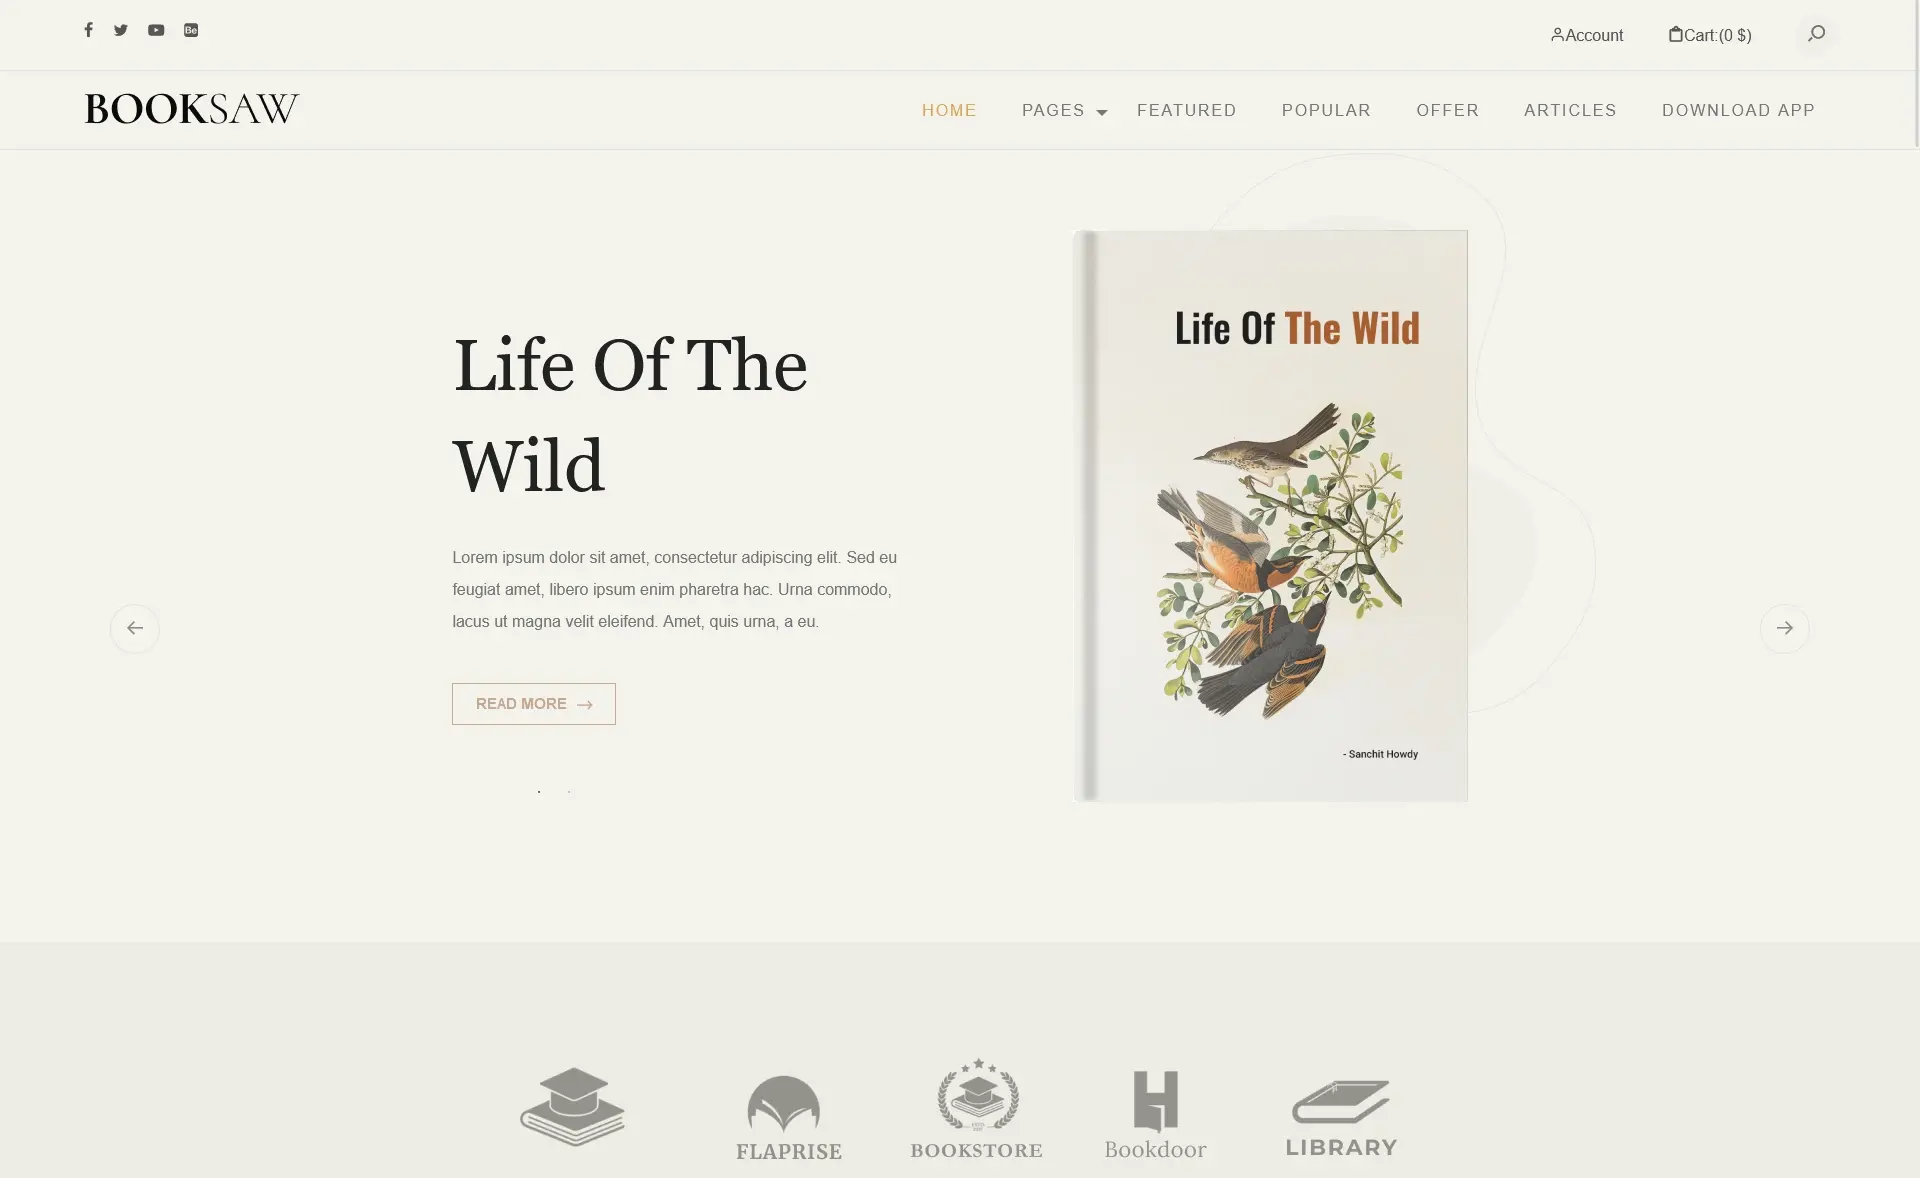This screenshot has height=1178, width=1920.
Task: Click the Behance social media icon
Action: coord(191,27)
